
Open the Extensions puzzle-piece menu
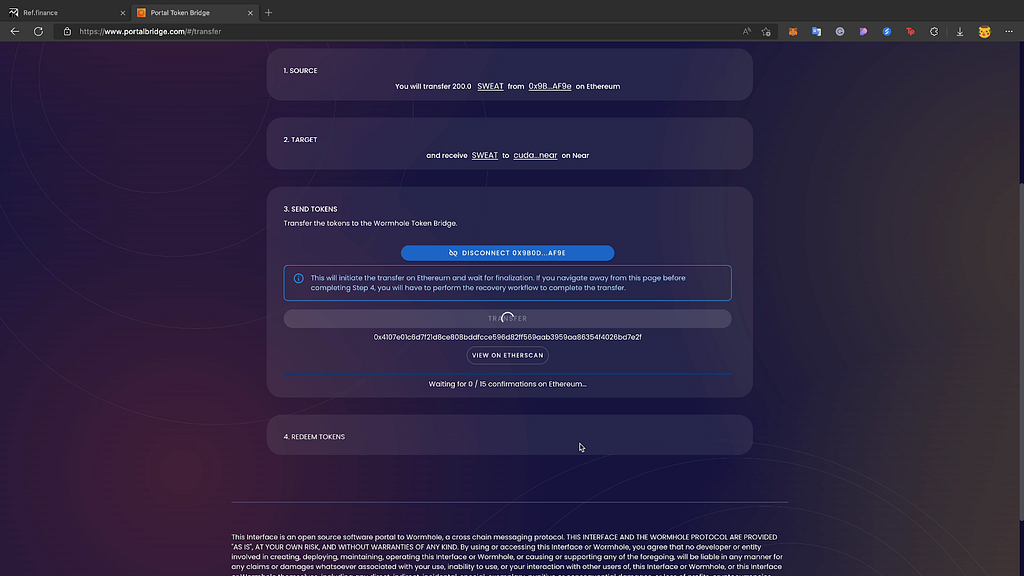[x=934, y=31]
